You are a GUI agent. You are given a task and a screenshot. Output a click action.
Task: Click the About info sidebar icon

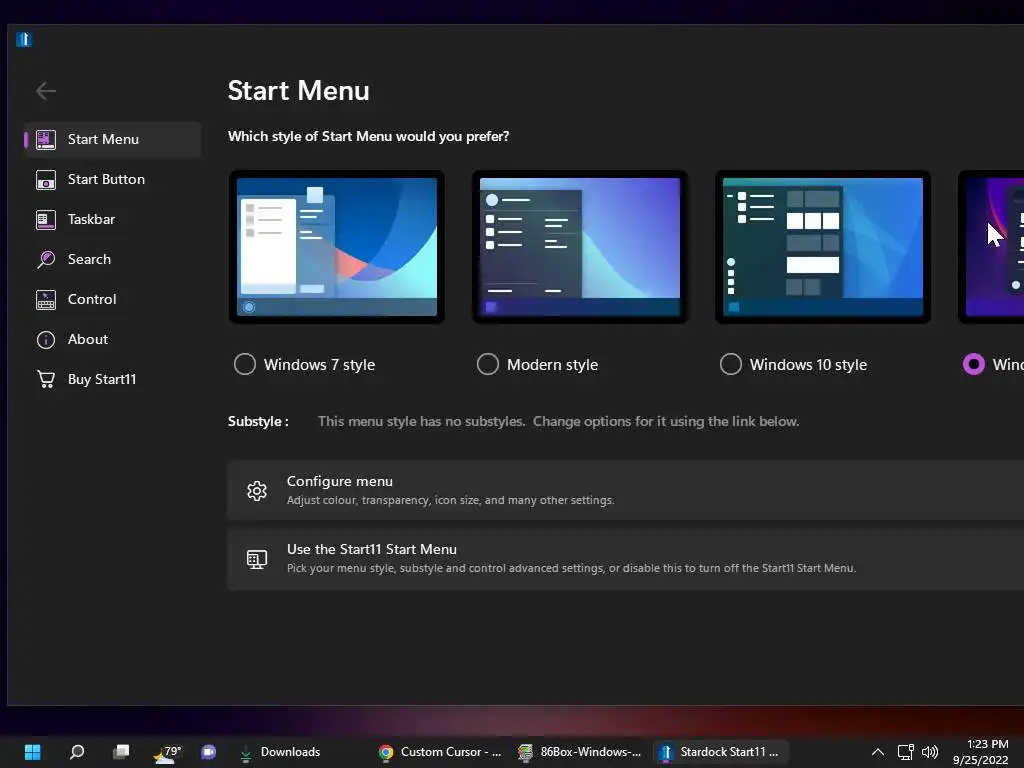click(46, 340)
